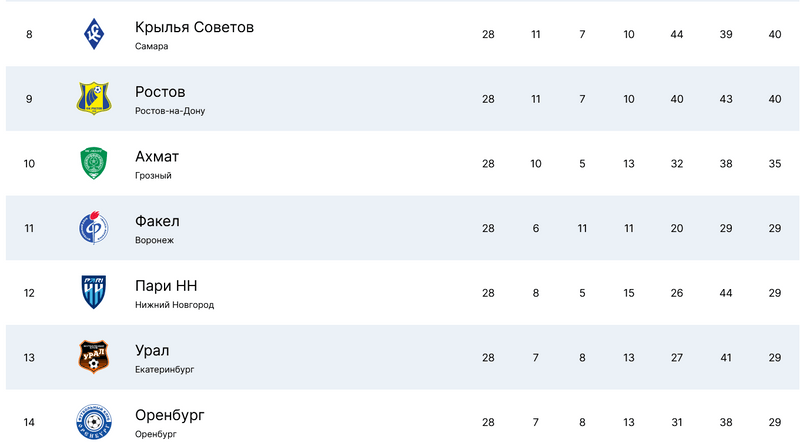Image resolution: width=800 pixels, height=447 pixels.
Task: Open the Урал team page
Action: [152, 350]
